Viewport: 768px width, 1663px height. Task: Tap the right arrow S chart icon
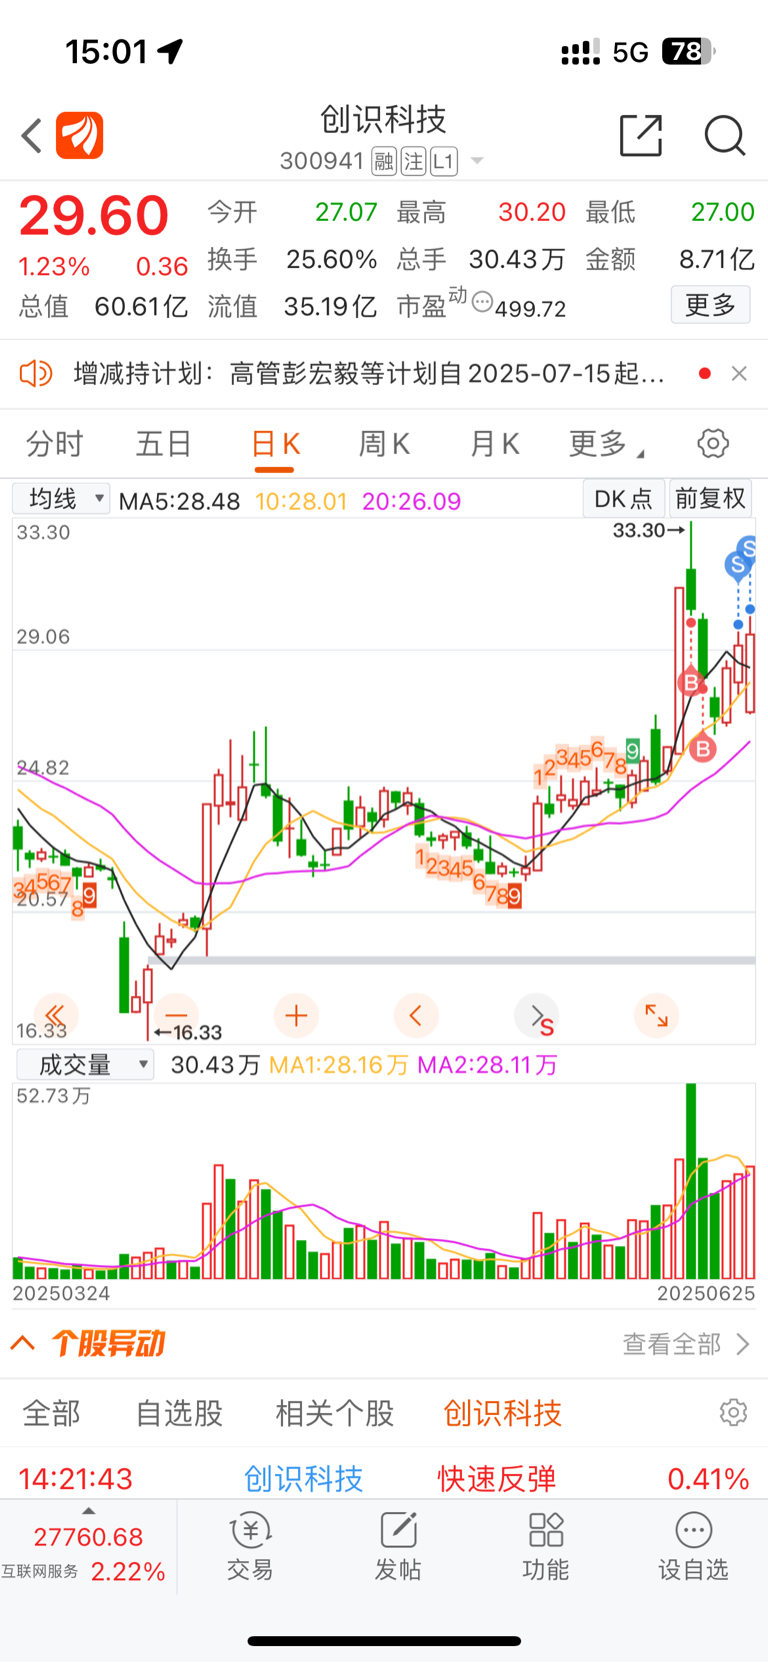pos(537,1017)
